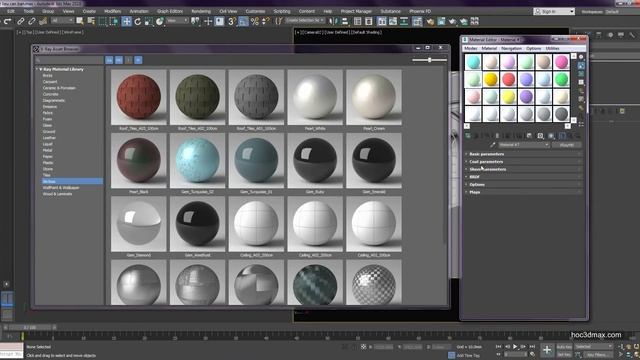Viewport: 640px width, 360px height.
Task: Click the asset browser search field
Action: [69, 60]
